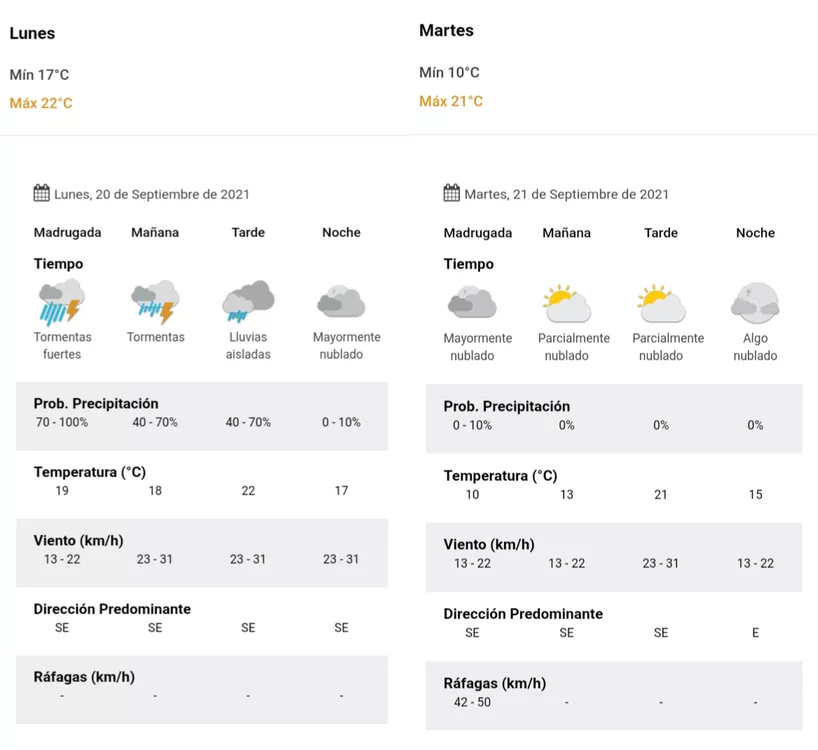
Task: Select the Parcialmente nublado sun icon for Martes Mañana
Action: pyautogui.click(x=567, y=299)
